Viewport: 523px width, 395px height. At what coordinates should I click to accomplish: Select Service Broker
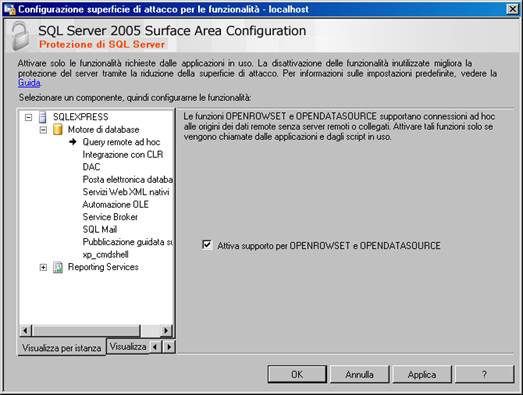pos(110,217)
